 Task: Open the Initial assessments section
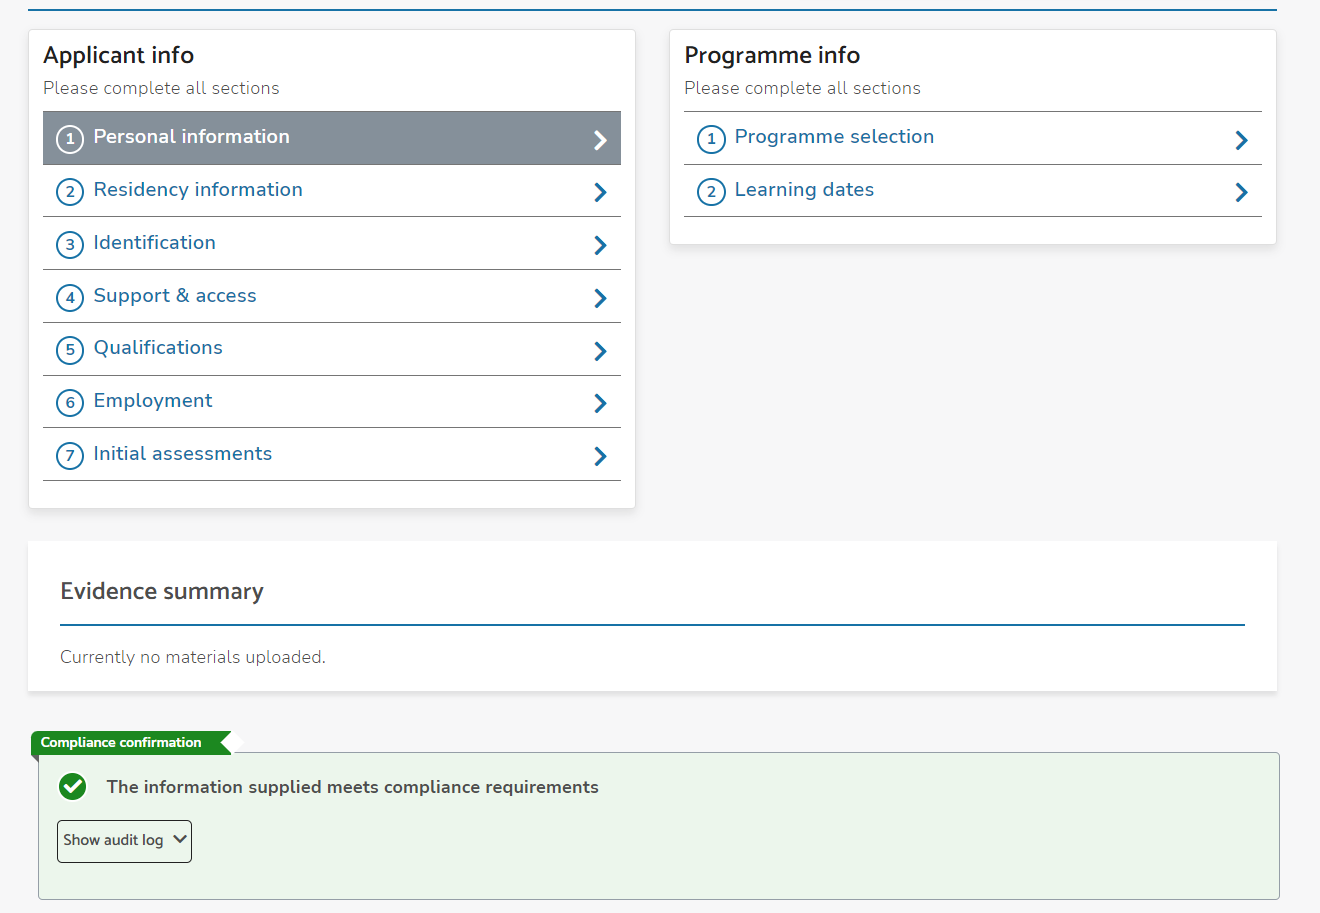(332, 455)
